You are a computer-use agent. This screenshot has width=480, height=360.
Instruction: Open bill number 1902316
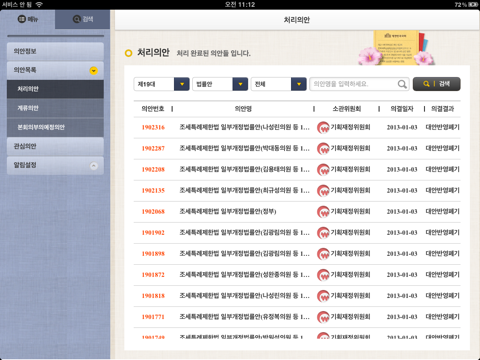(153, 127)
